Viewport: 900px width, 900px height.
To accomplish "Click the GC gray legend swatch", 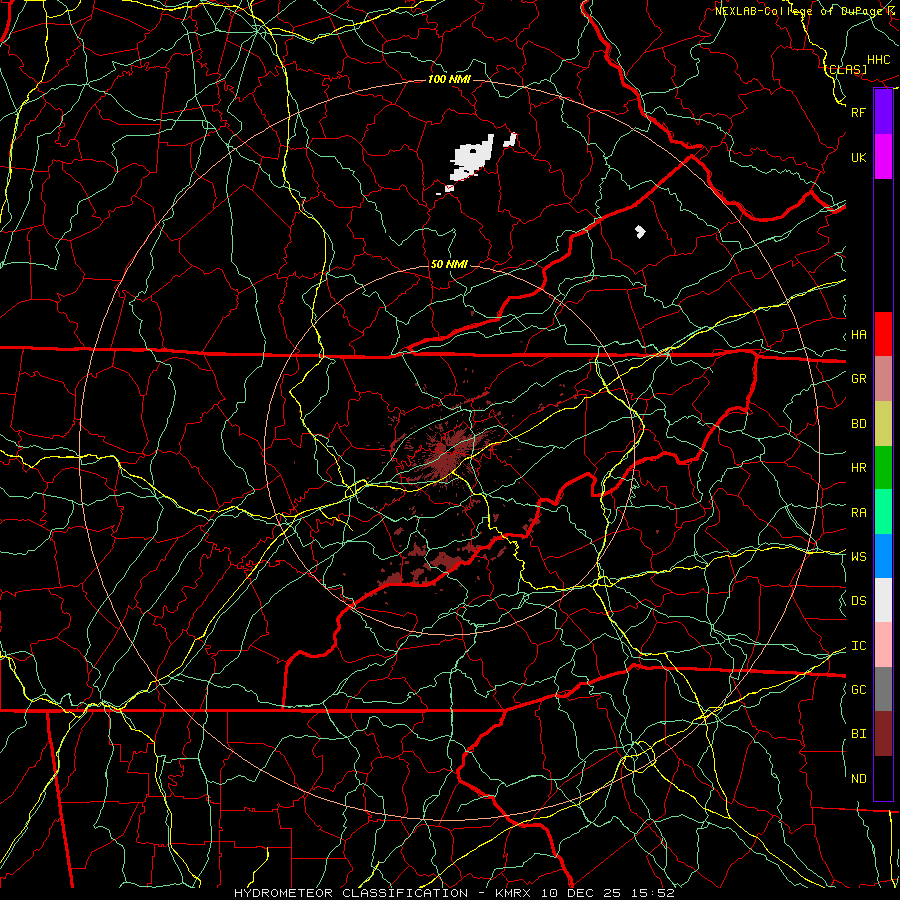I will click(x=883, y=689).
